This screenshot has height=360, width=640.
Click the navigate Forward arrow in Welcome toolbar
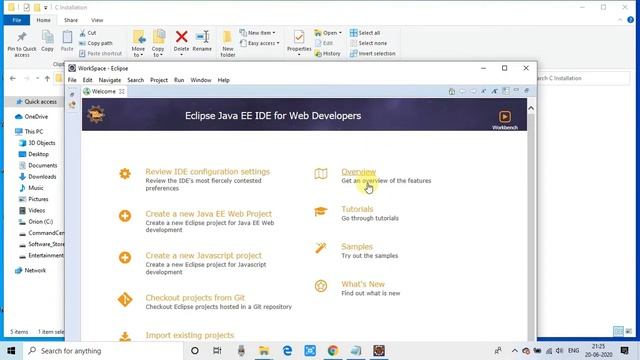[x=473, y=91]
